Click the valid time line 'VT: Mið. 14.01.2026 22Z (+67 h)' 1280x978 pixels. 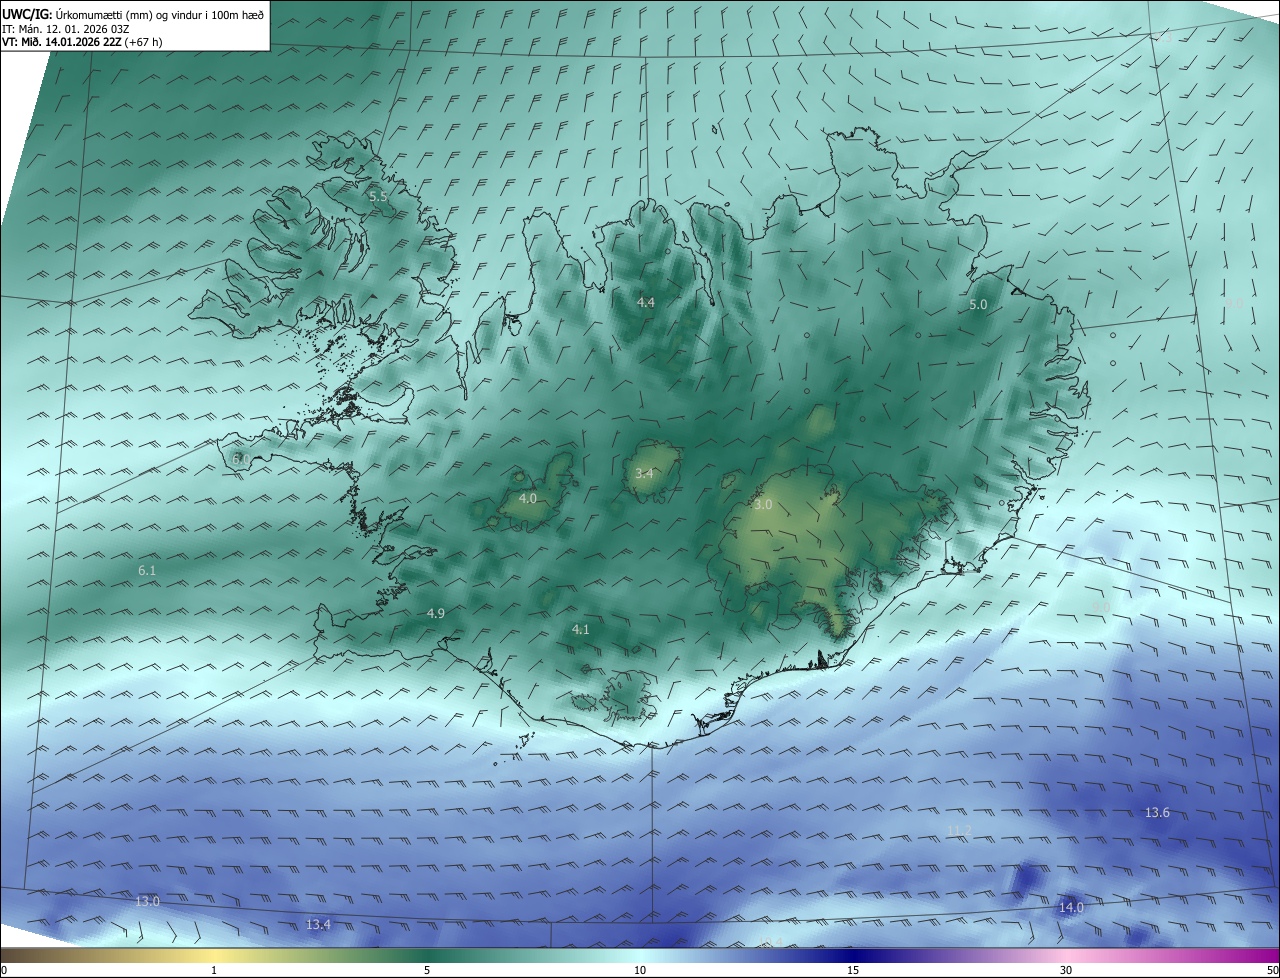pyautogui.click(x=82, y=42)
